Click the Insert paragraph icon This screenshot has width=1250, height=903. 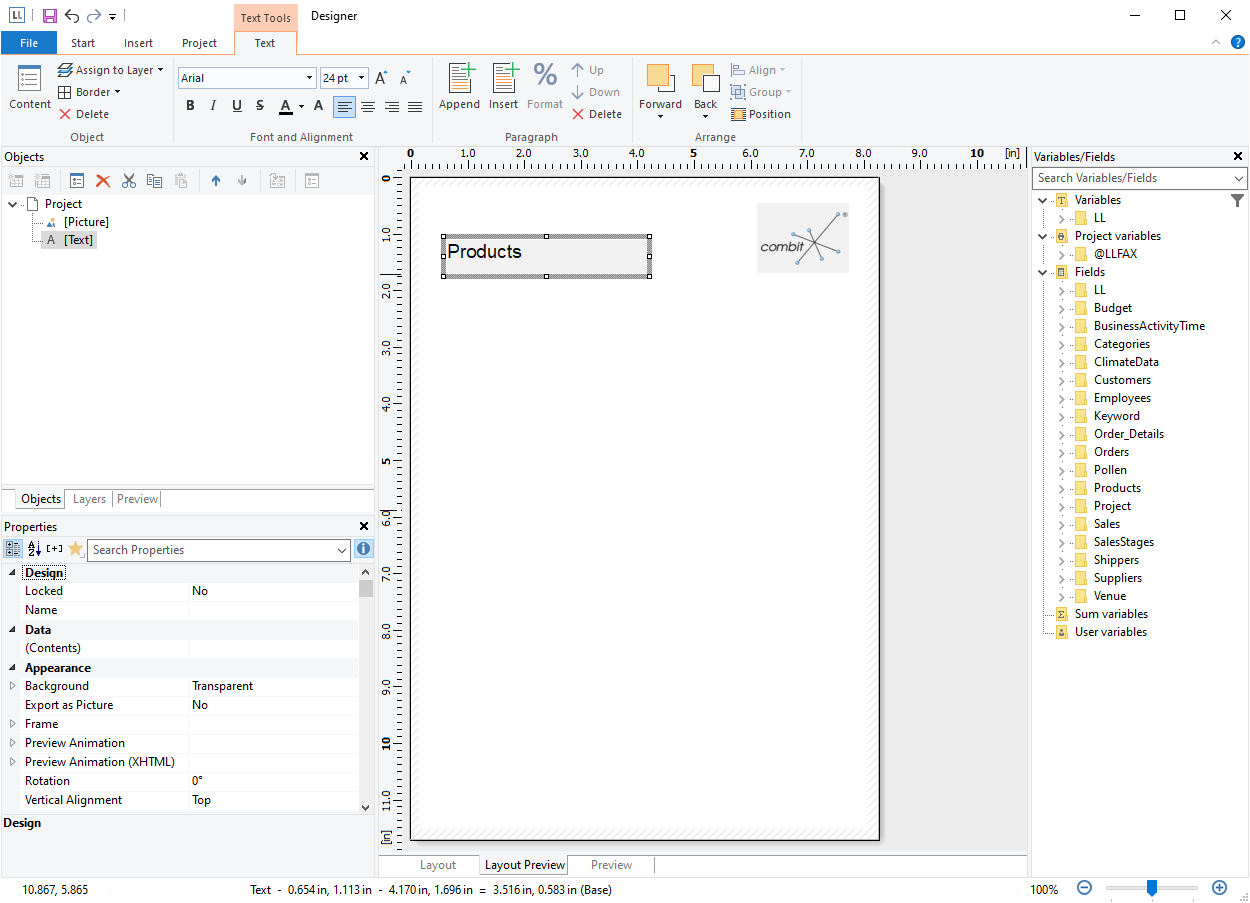(503, 86)
